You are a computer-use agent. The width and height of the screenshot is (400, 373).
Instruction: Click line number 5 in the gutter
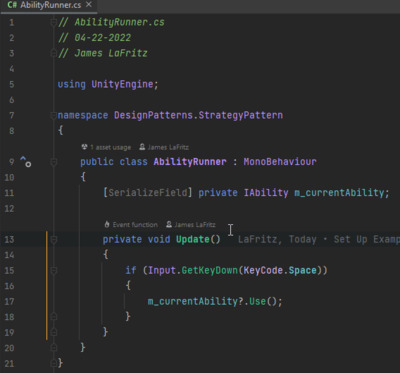click(x=12, y=84)
